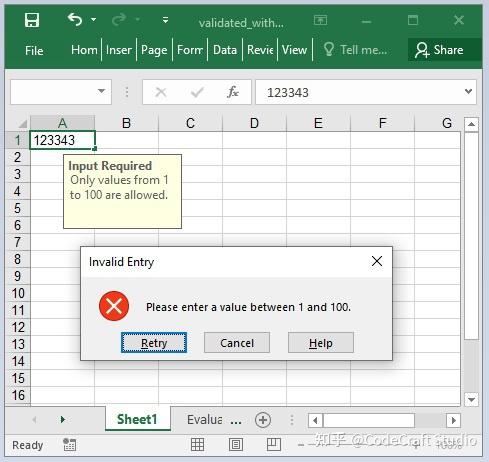Click the horizontal scrollbar left arrow

(315, 420)
